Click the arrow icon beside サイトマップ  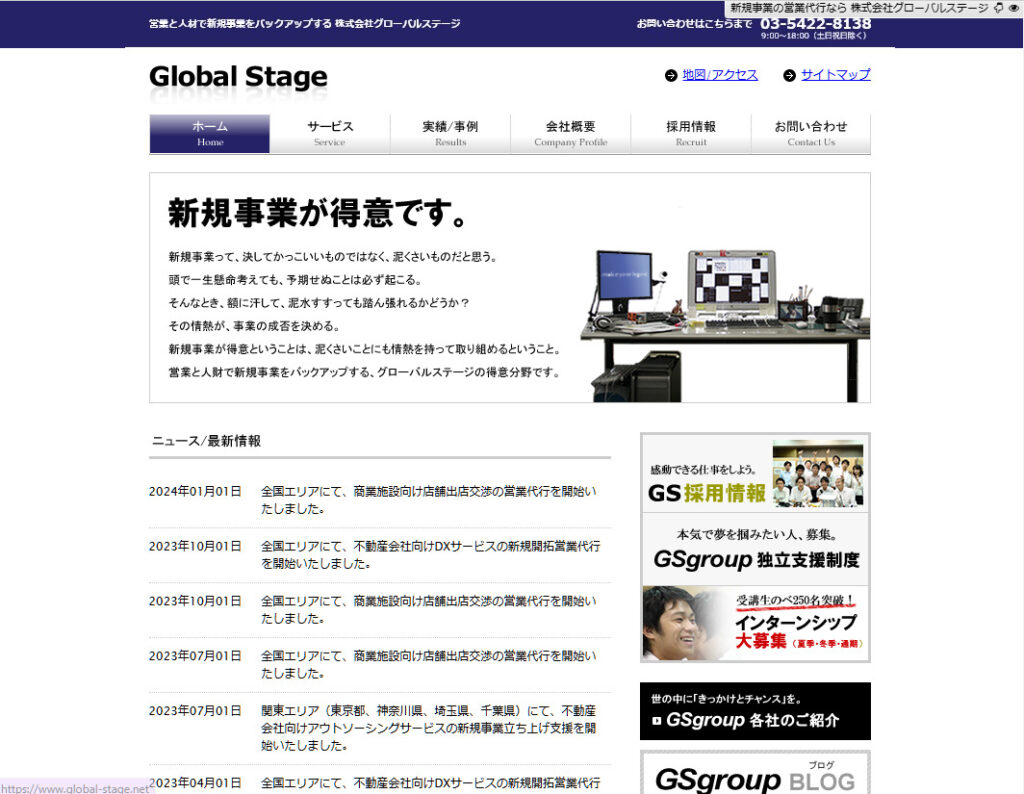pyautogui.click(x=789, y=75)
